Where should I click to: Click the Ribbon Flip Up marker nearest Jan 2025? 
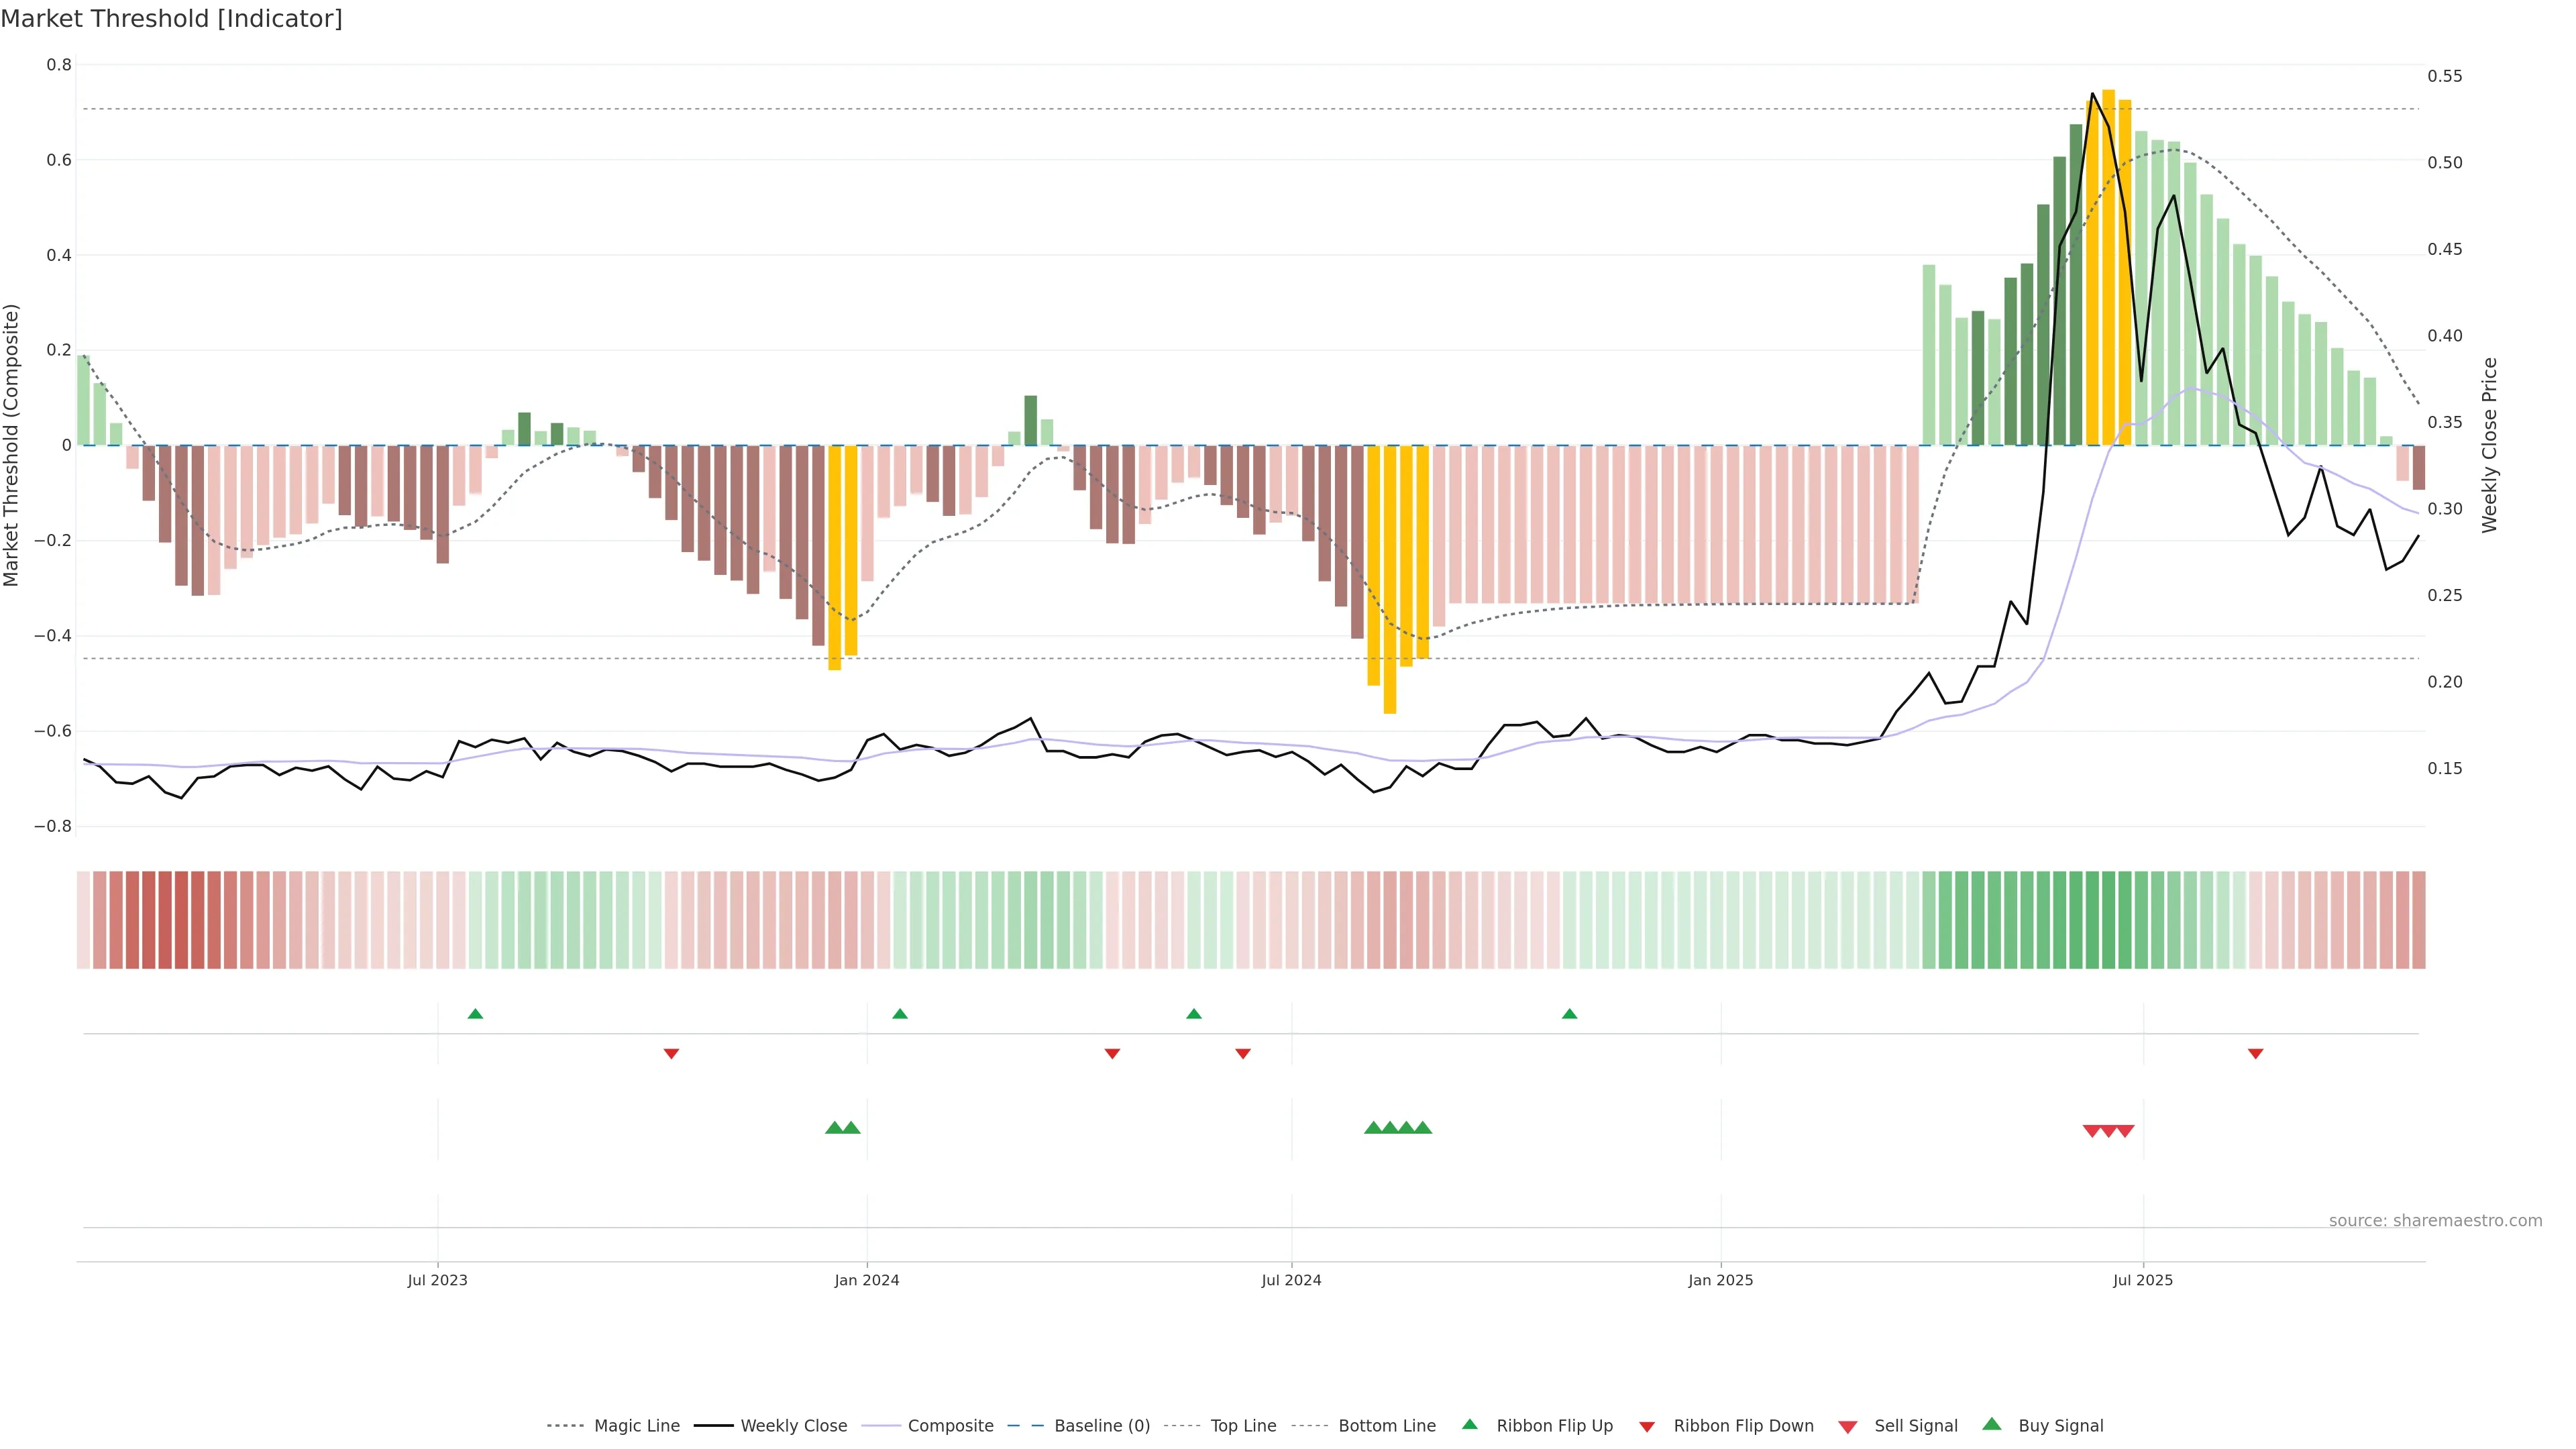click(1569, 1014)
